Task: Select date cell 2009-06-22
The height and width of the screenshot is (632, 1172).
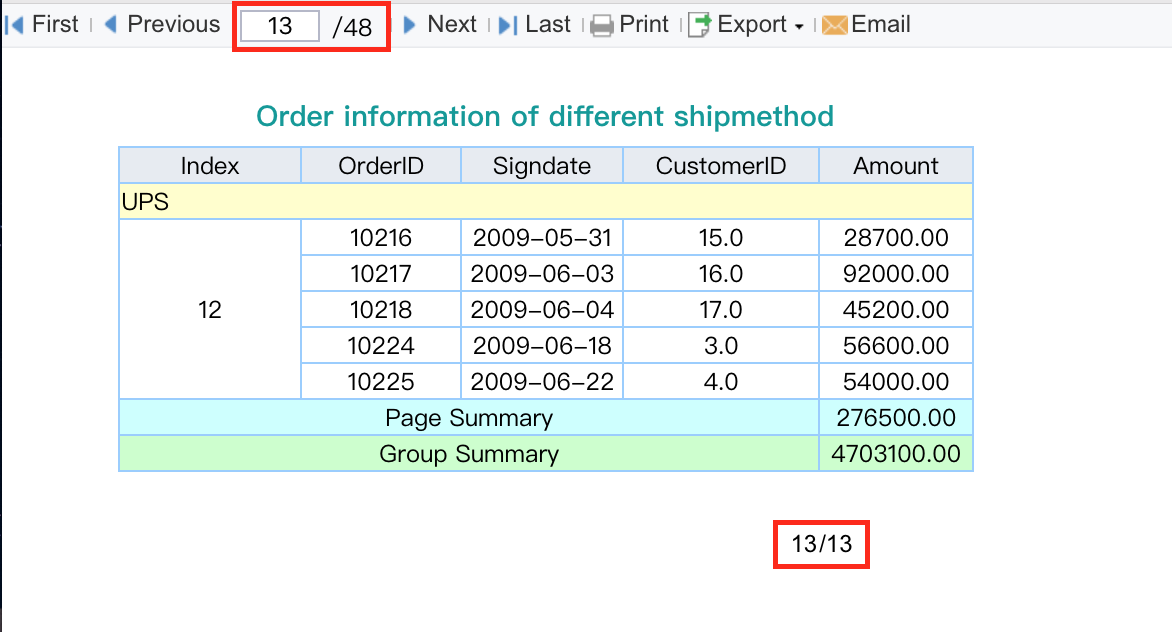Action: (x=542, y=381)
